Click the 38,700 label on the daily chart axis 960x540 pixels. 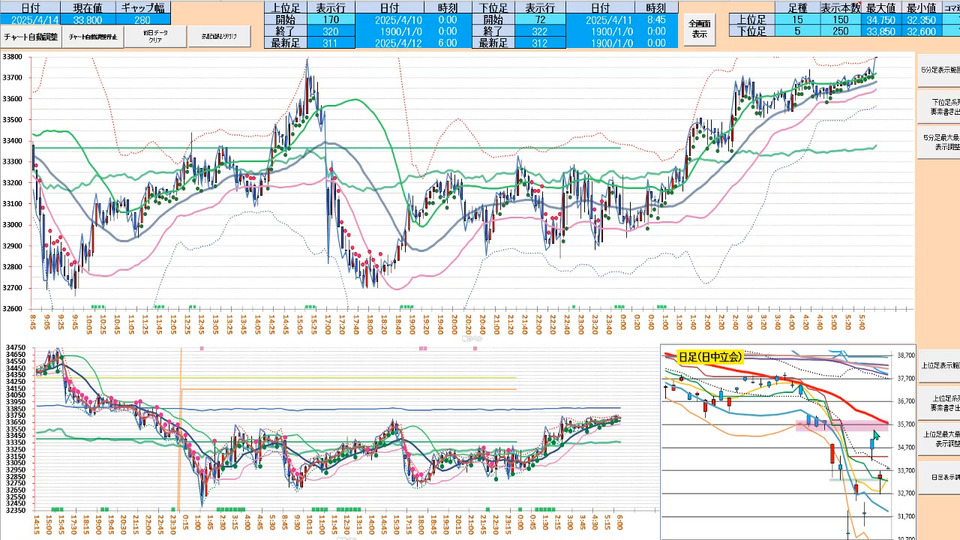pos(906,355)
